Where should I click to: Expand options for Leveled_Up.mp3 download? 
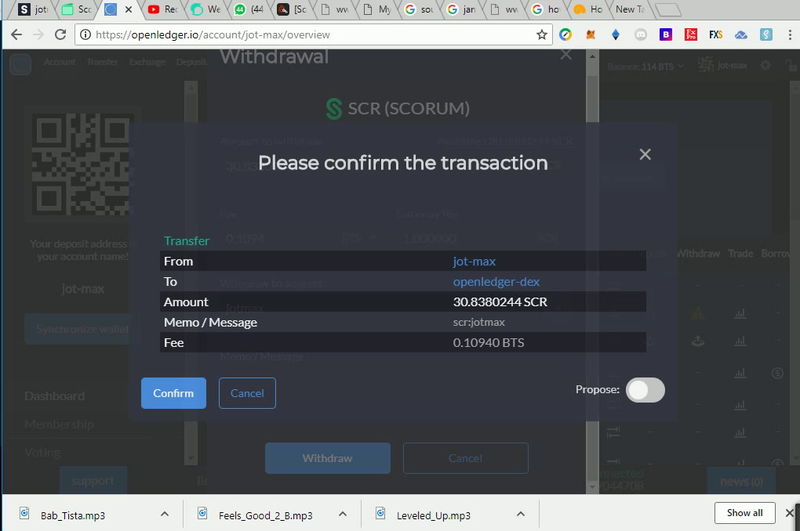coord(520,514)
